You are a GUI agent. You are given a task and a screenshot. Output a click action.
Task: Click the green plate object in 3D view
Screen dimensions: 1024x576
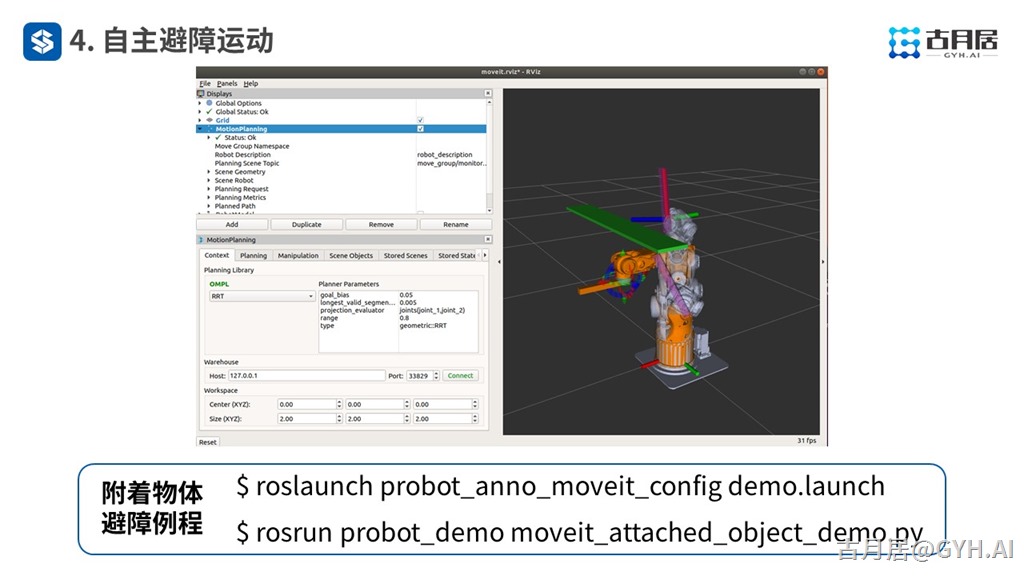point(627,227)
